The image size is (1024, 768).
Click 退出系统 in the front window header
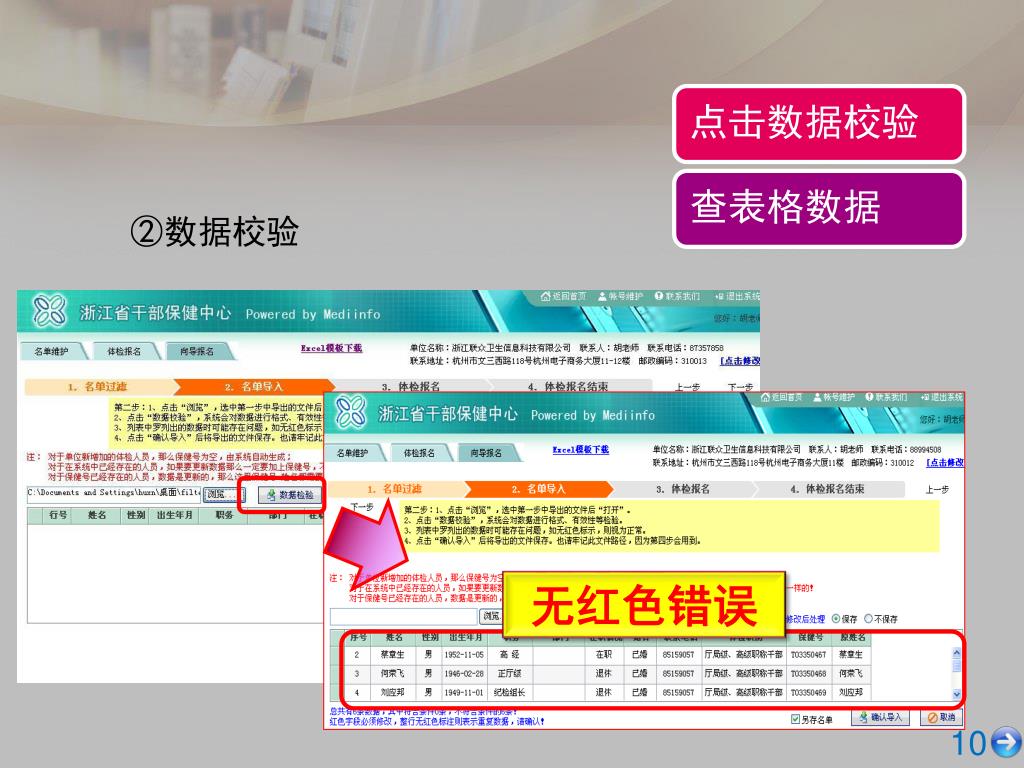(942, 397)
